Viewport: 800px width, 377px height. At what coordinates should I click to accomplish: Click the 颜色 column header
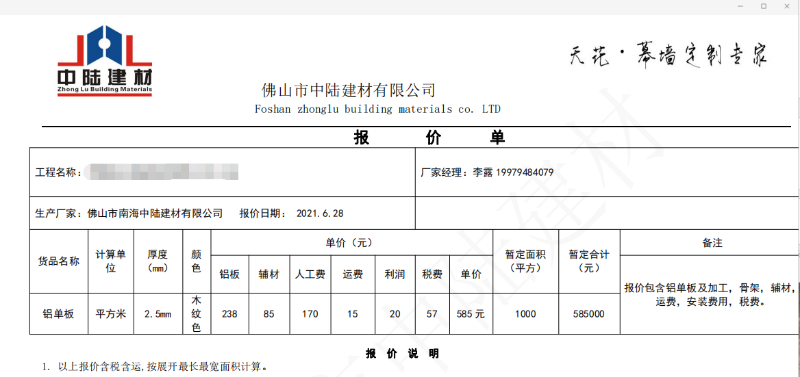196,261
